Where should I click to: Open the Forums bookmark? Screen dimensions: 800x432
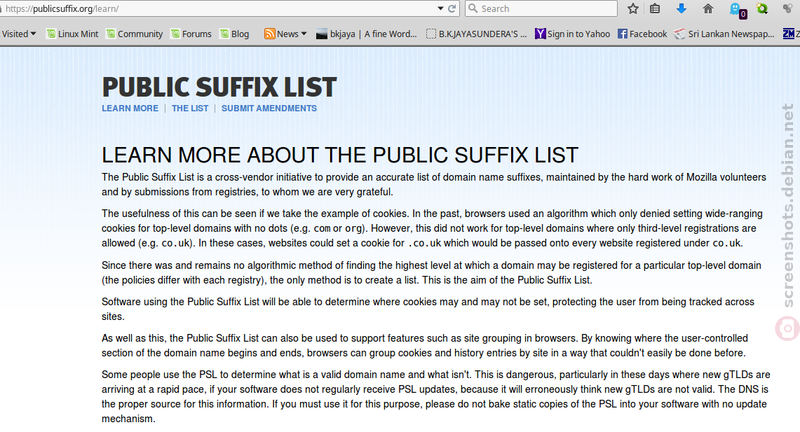coord(191,34)
